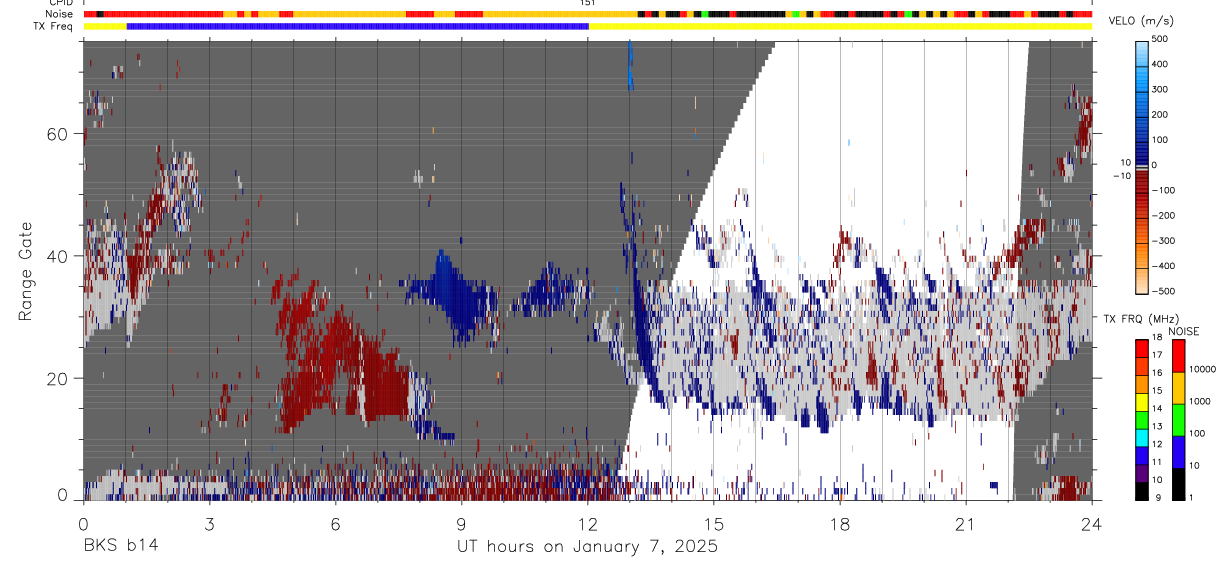This screenshot has height=567, width=1228.
Task: Click the 3 tick on UT hours axis
Action: coord(209,523)
